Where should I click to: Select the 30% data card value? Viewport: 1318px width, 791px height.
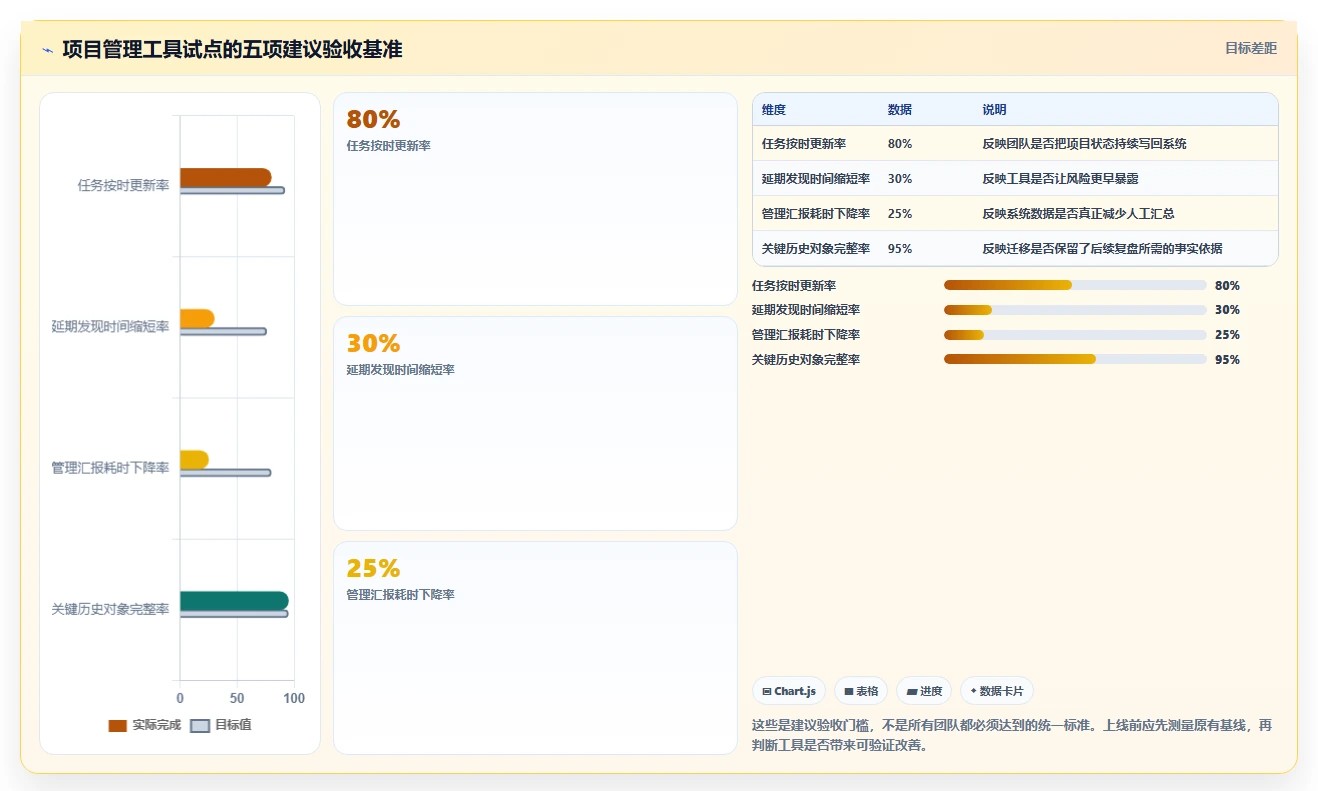tap(373, 343)
